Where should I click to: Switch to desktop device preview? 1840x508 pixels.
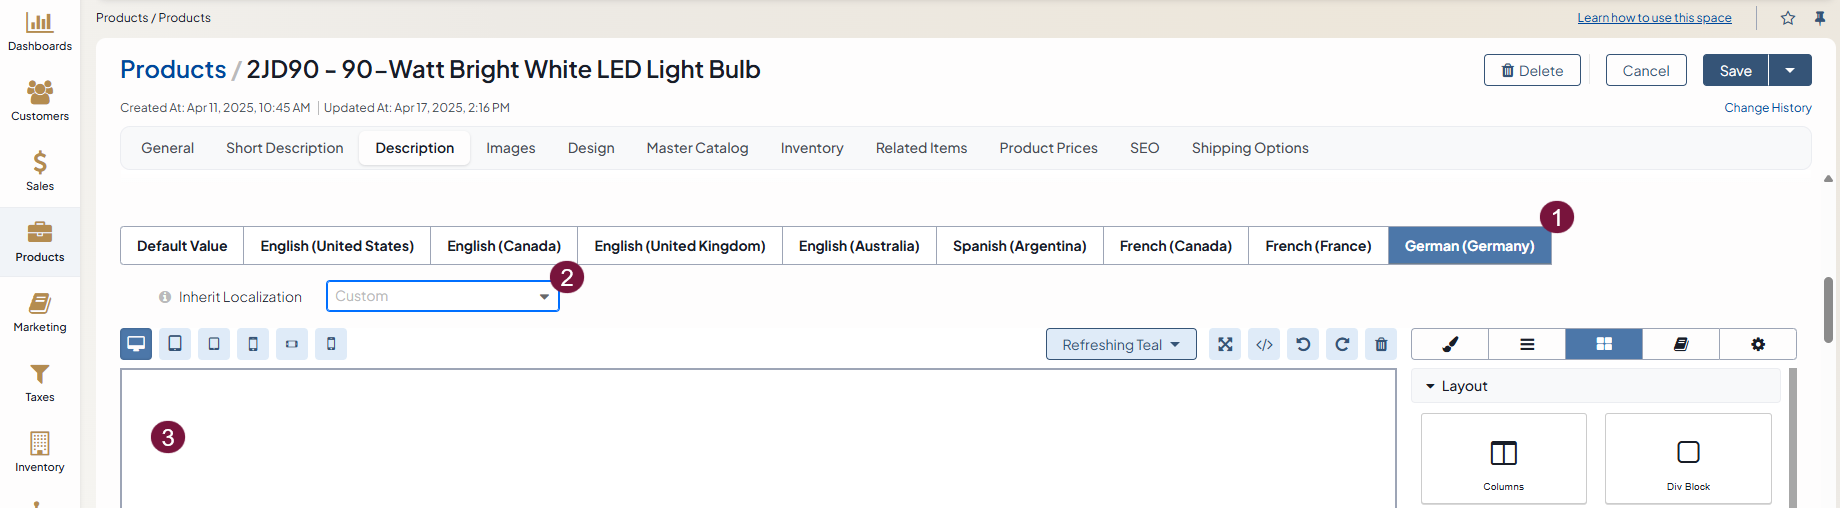[x=136, y=344]
